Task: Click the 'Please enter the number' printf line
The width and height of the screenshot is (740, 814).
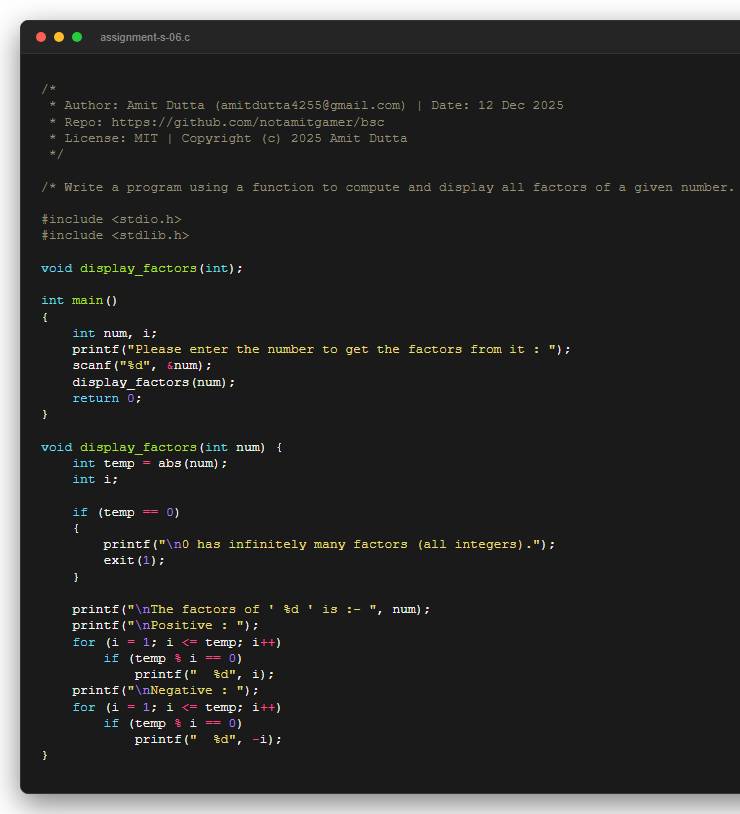Action: pyautogui.click(x=321, y=349)
